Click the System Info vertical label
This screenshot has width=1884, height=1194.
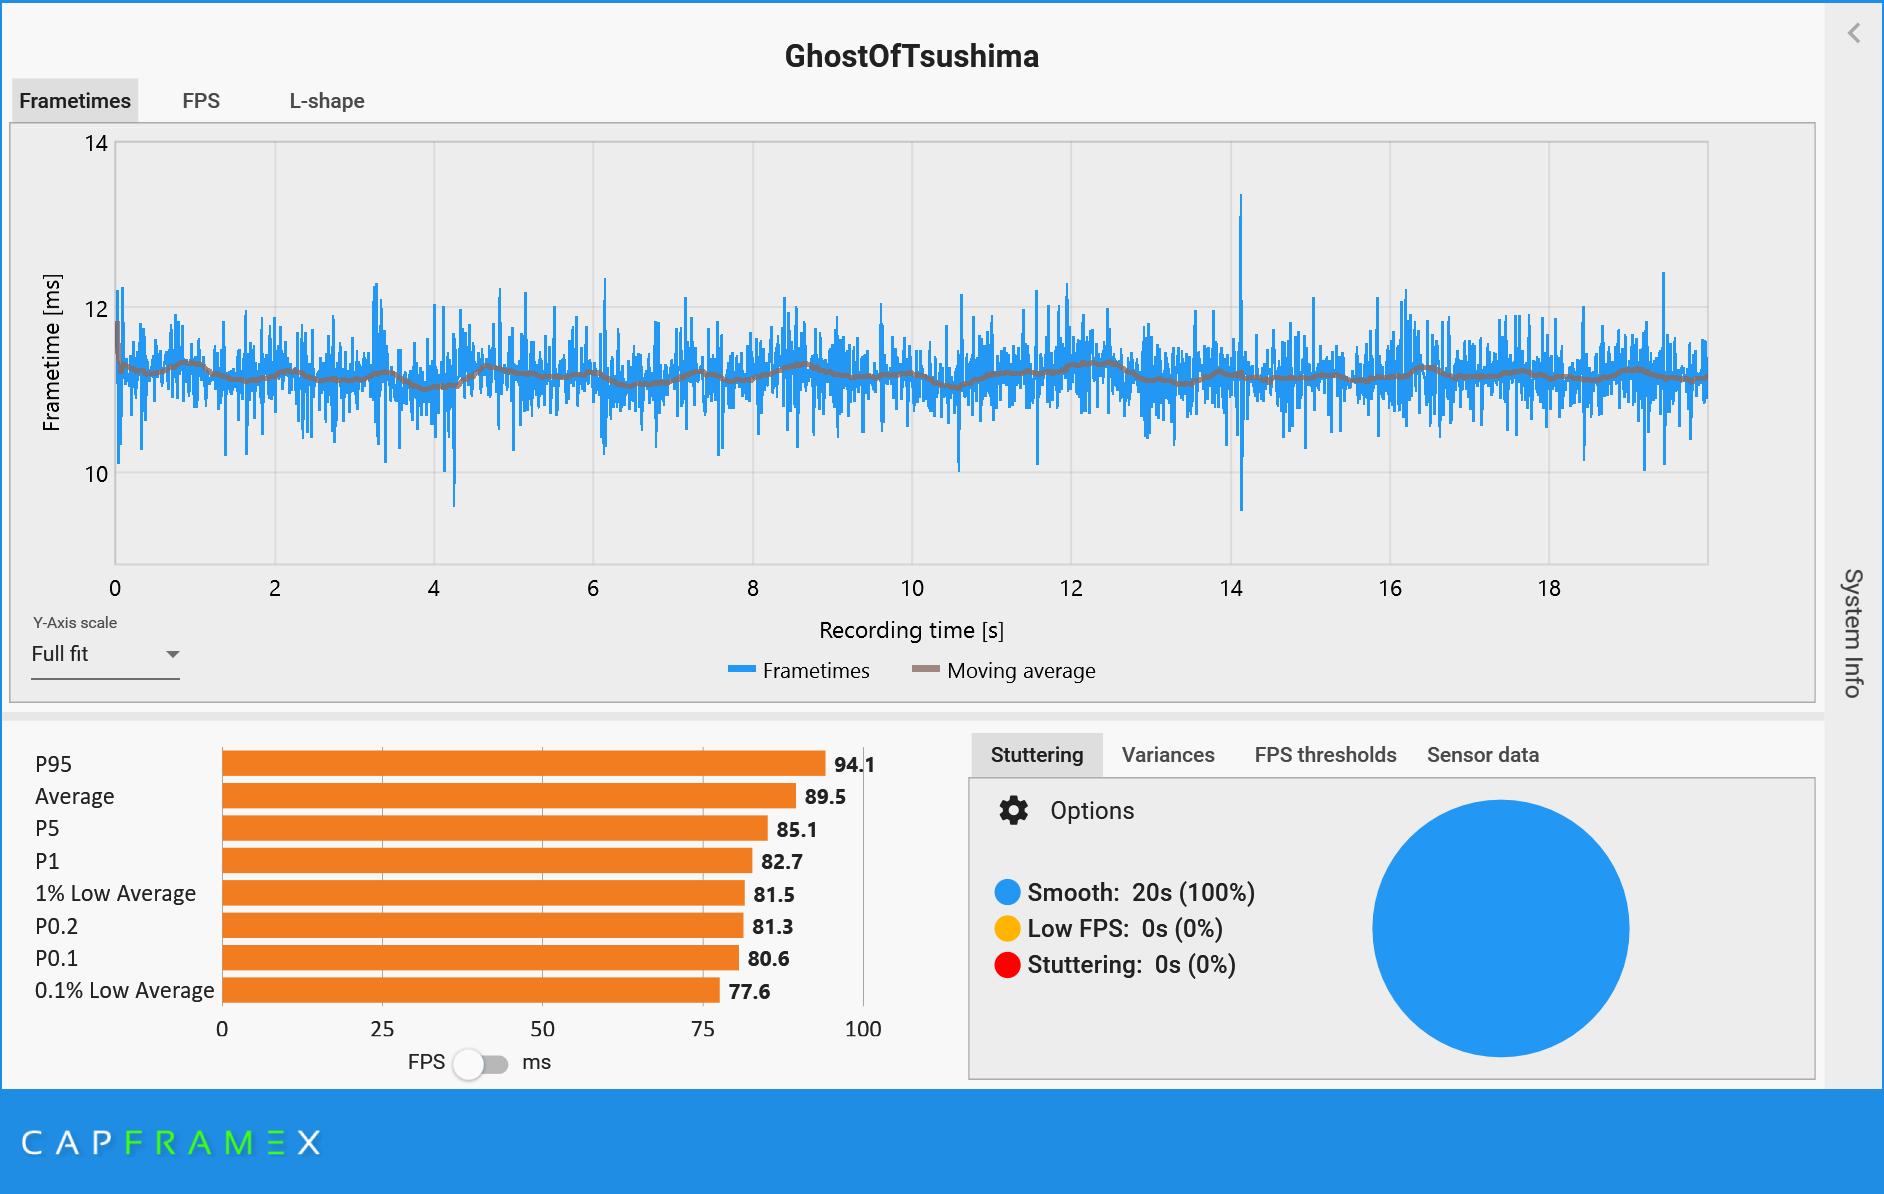point(1853,633)
